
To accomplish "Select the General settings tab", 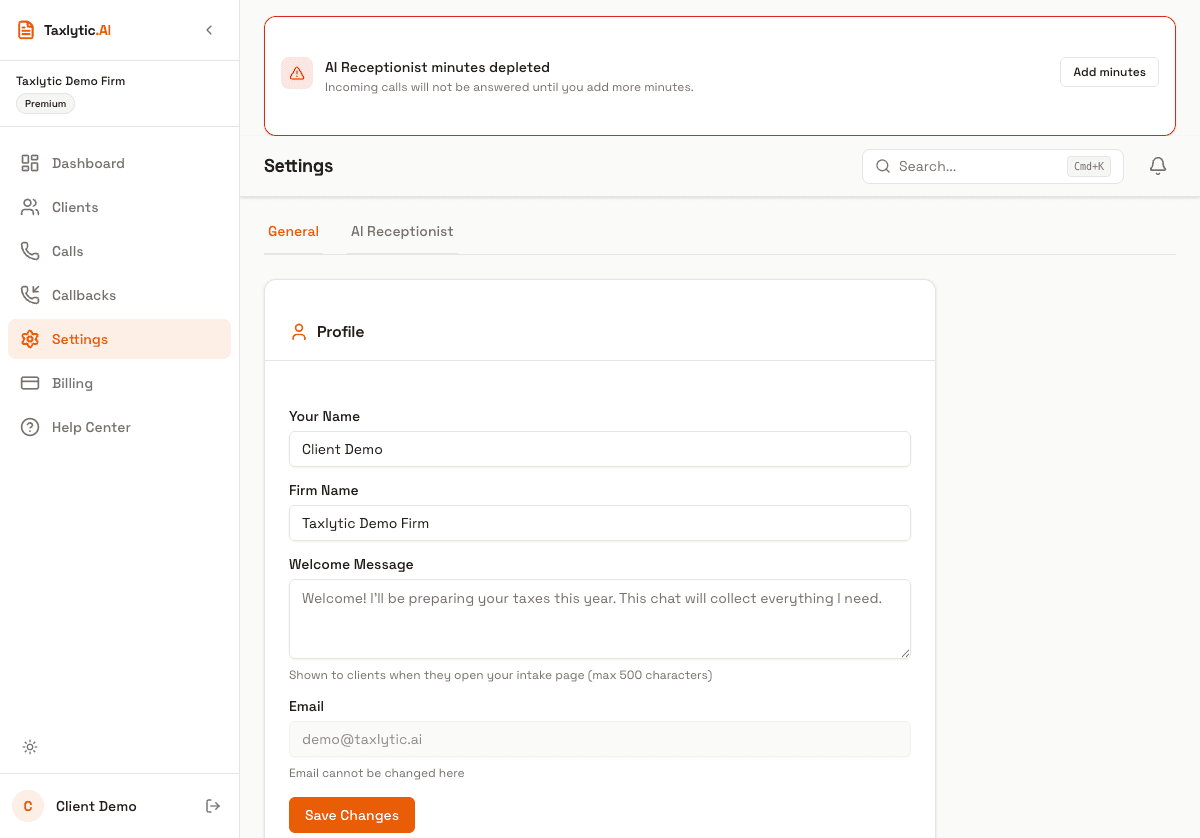I will (x=293, y=231).
